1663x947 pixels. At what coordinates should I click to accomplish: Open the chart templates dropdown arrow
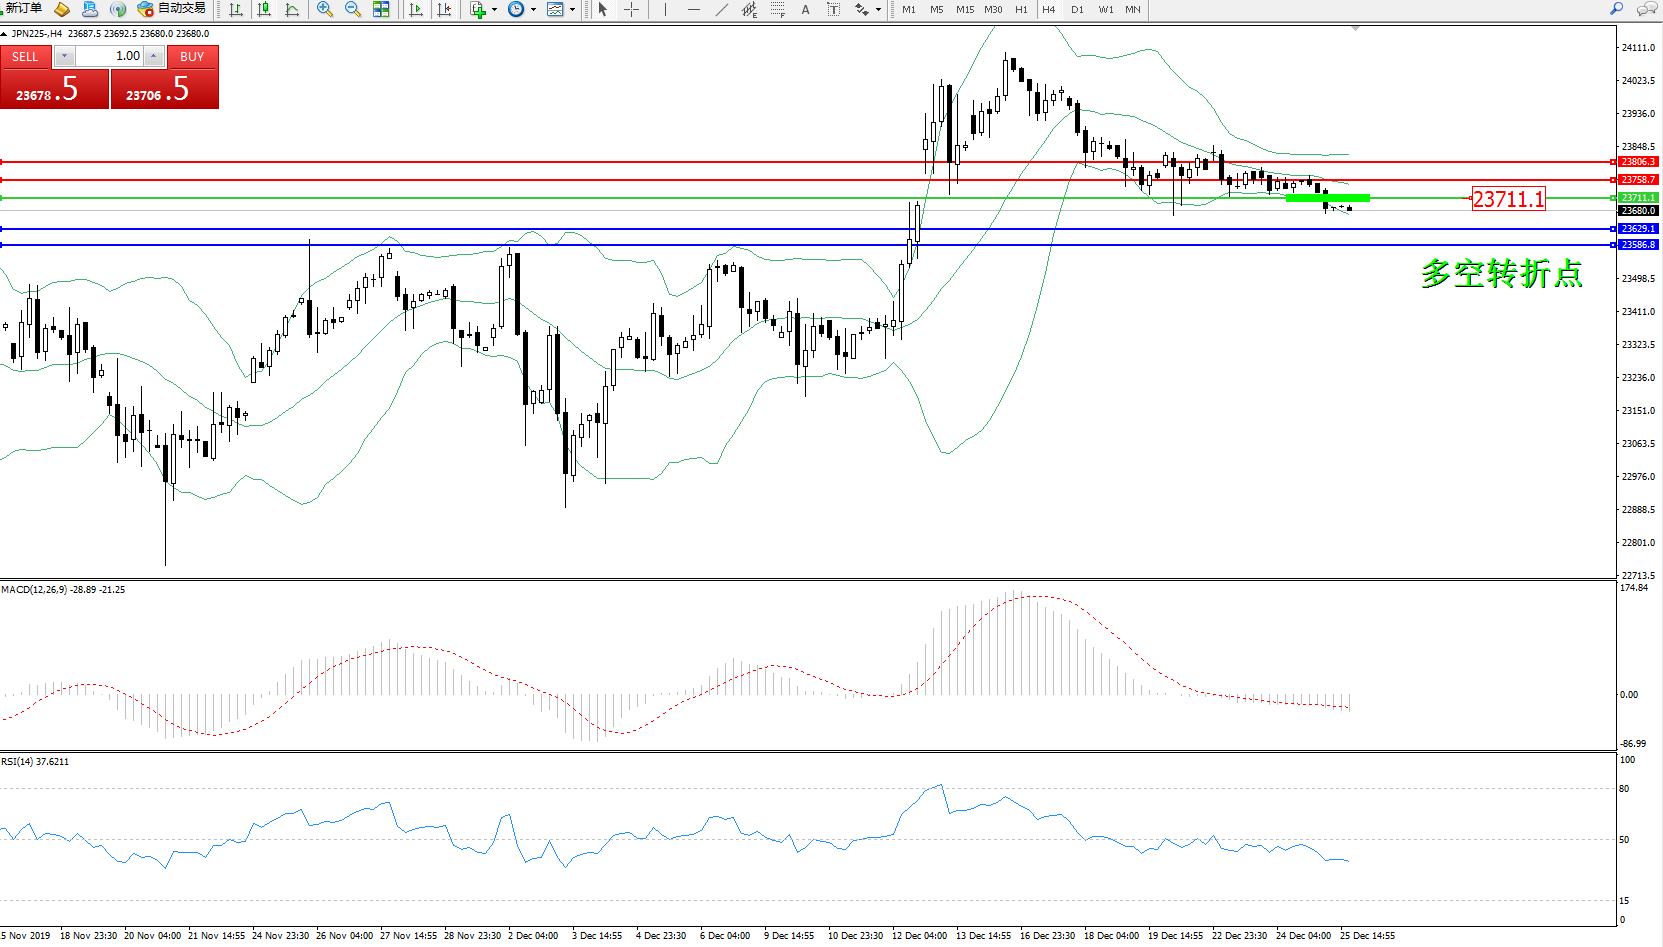point(572,10)
